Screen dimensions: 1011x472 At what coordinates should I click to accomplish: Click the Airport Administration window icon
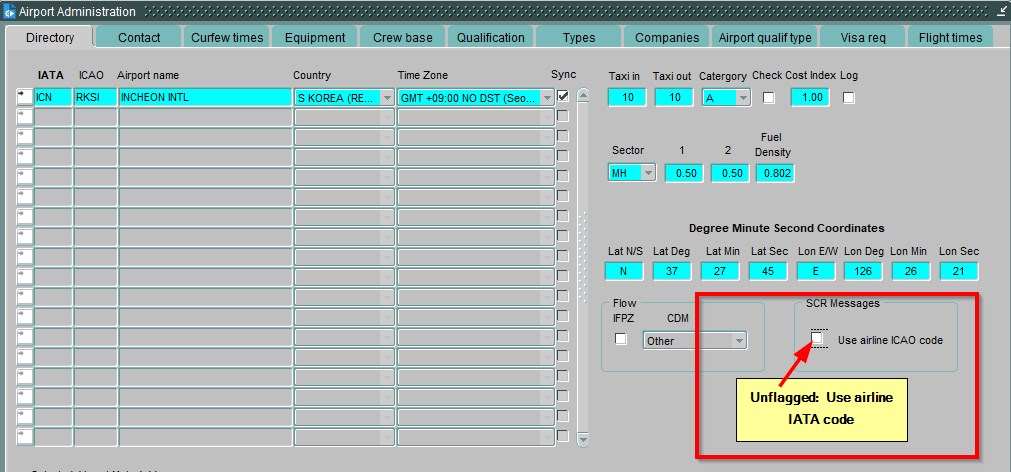pos(9,11)
